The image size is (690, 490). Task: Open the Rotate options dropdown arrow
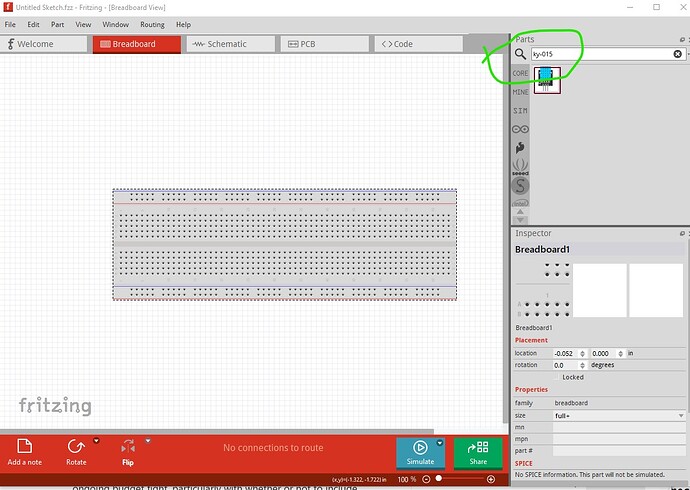pos(96,440)
